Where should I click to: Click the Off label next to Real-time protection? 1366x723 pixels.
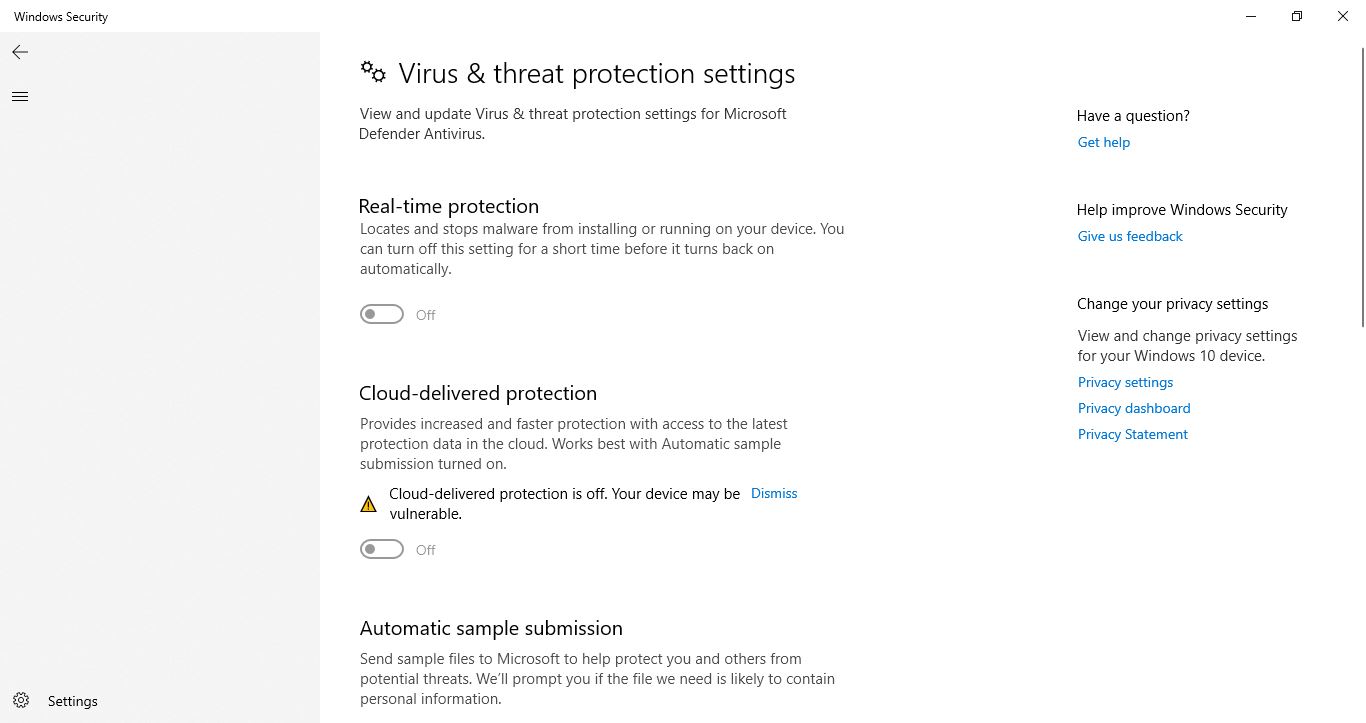tap(425, 314)
